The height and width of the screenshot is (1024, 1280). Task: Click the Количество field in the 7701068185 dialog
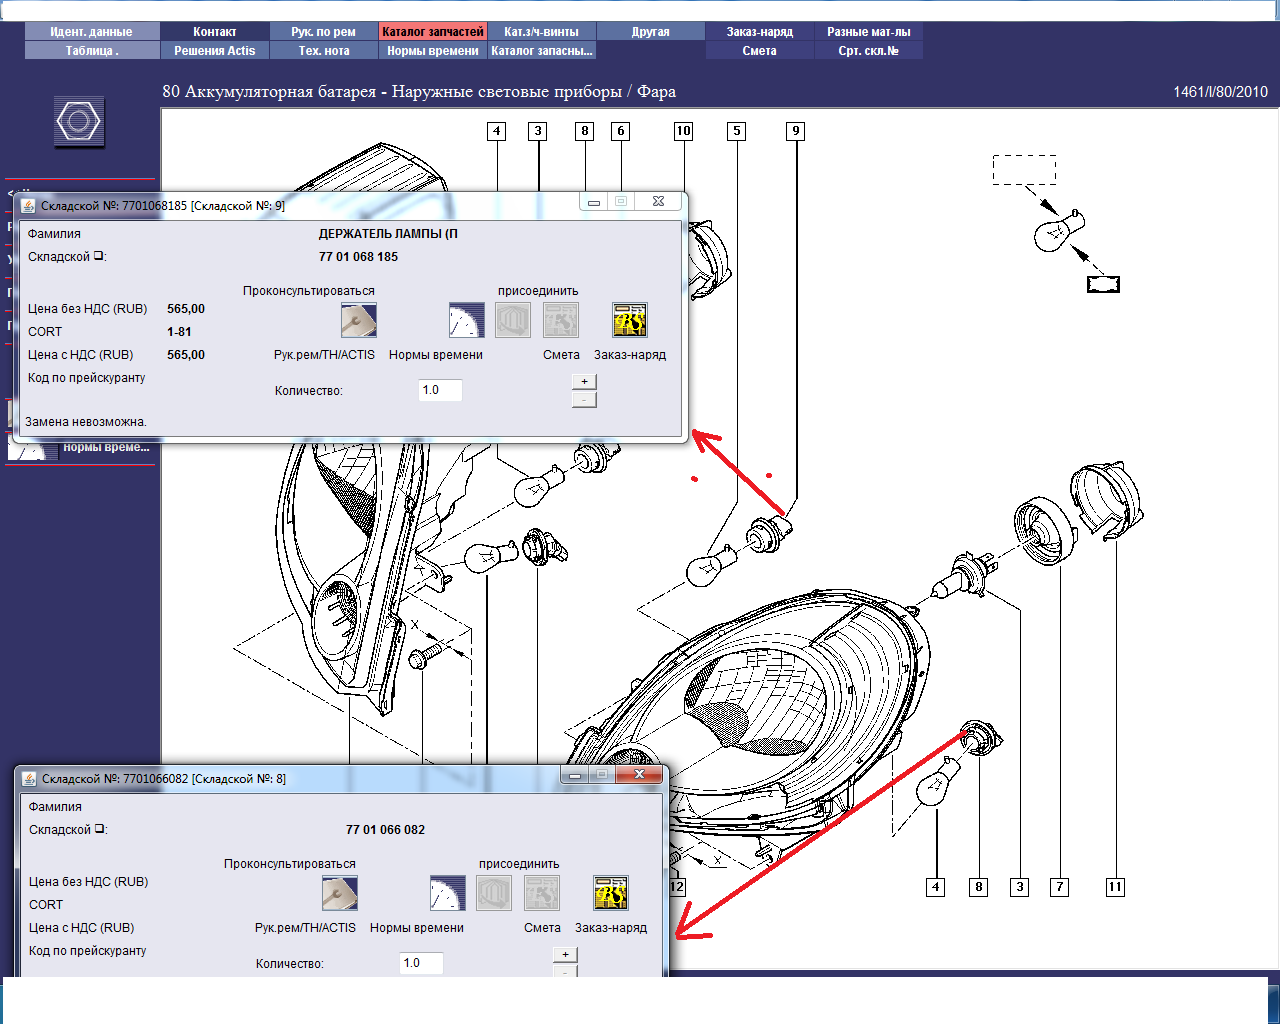point(440,390)
